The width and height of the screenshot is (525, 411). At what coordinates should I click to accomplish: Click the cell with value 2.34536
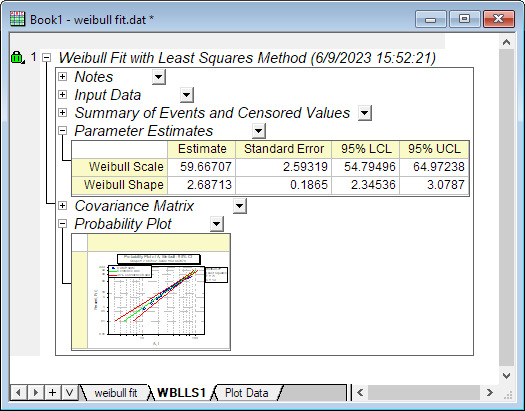point(366,185)
